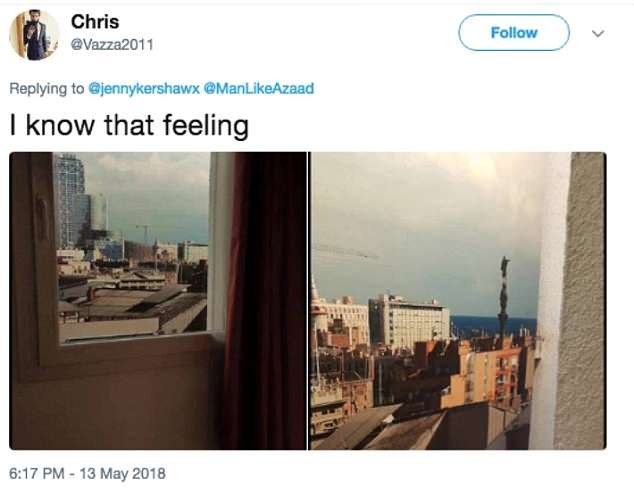Open the @jennykershawx mention link

144,89
